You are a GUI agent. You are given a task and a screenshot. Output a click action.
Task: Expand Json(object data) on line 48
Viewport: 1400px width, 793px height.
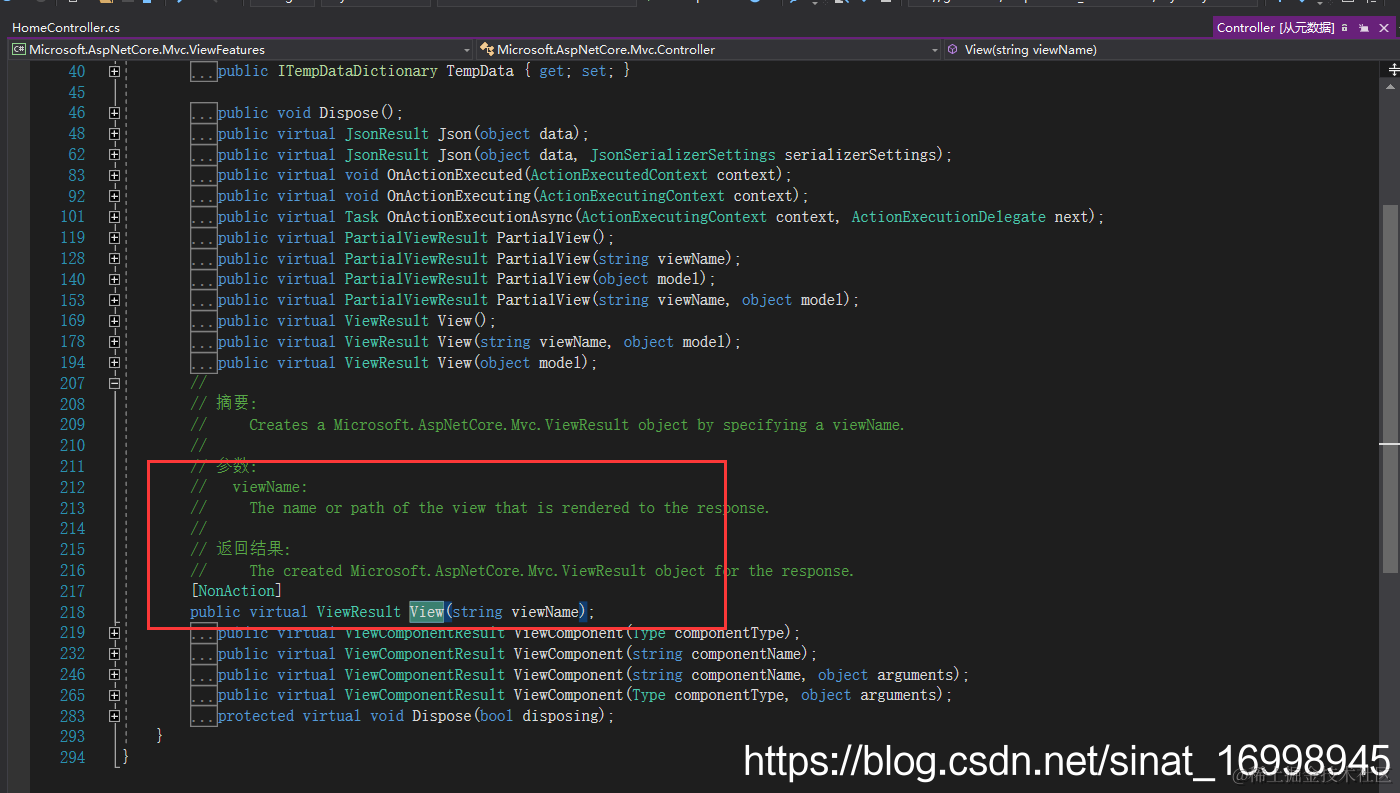click(114, 134)
